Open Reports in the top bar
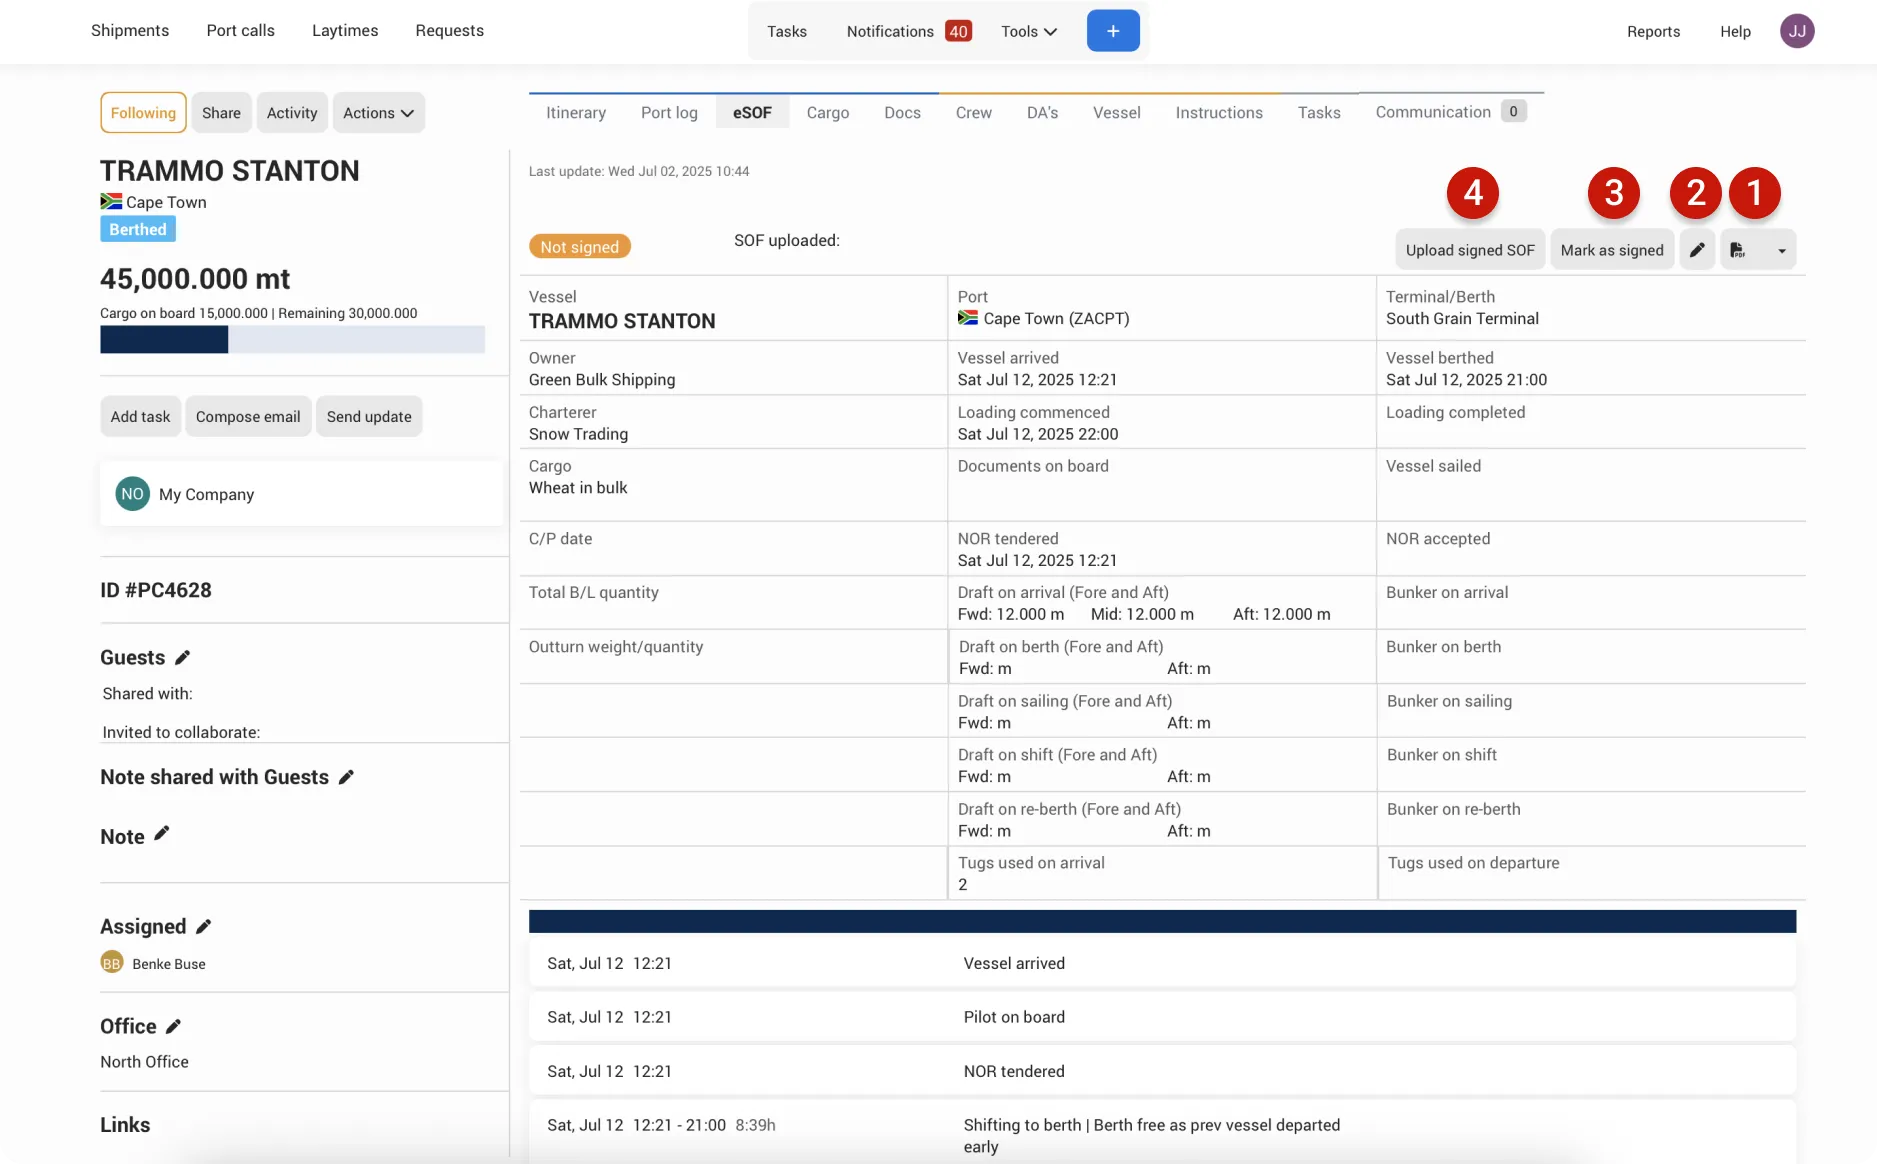 tap(1653, 31)
